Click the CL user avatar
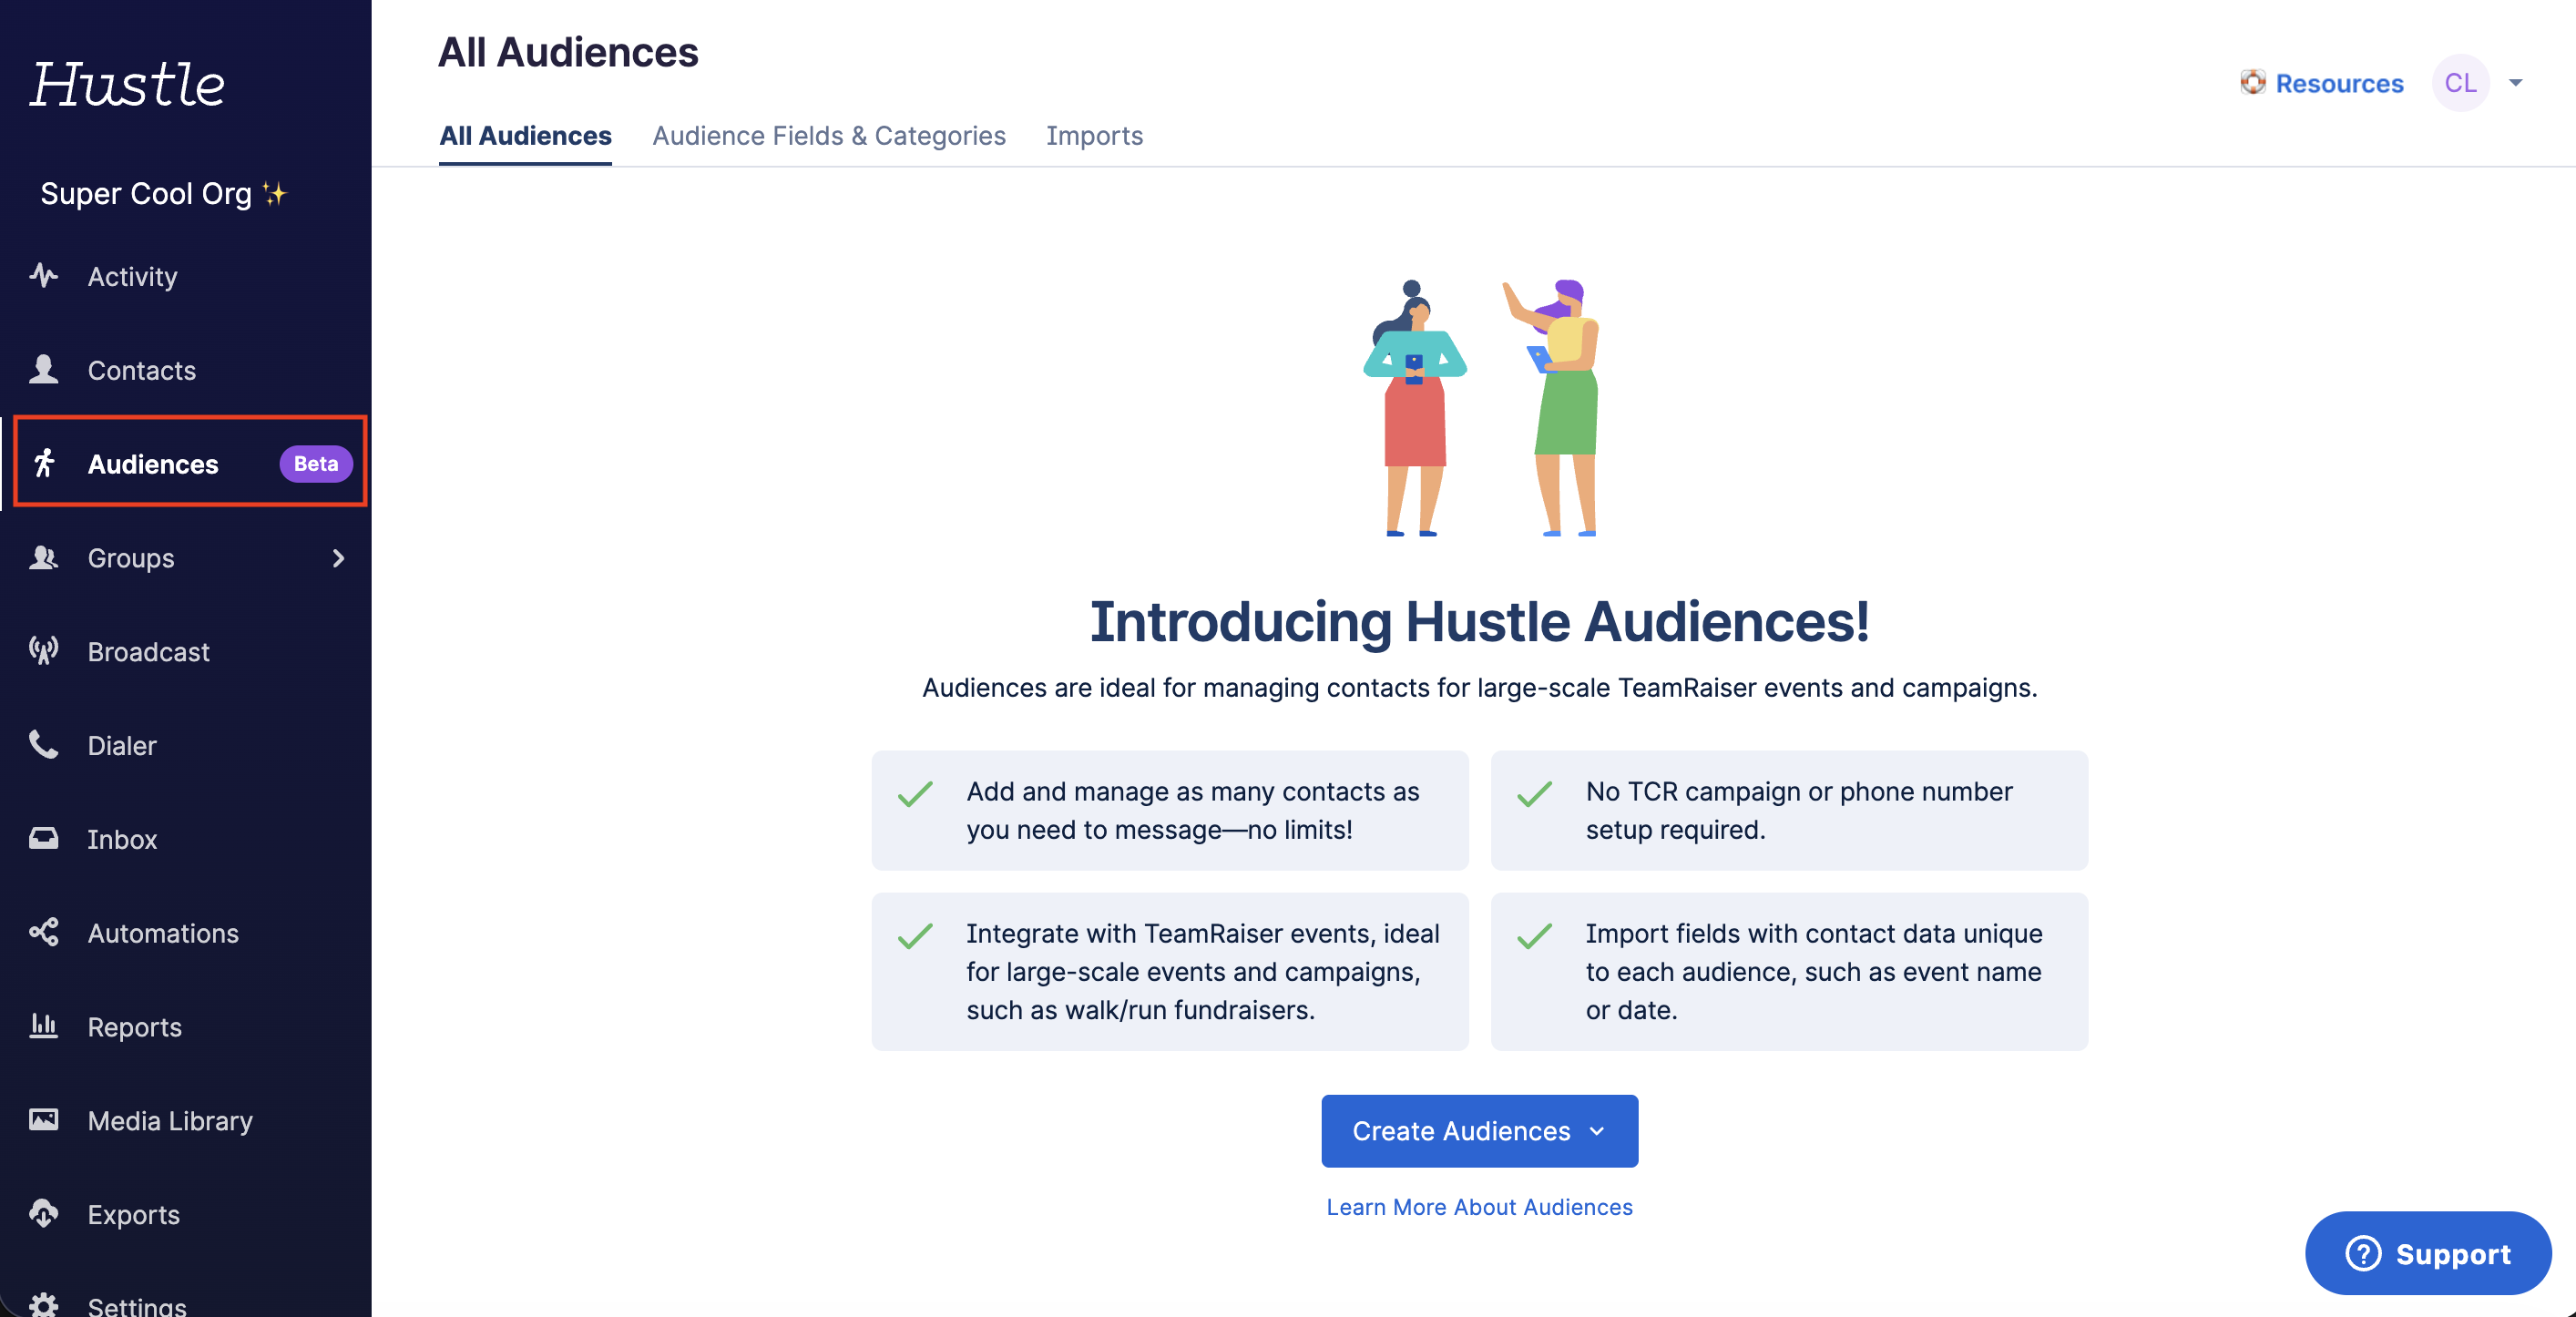 [x=2460, y=83]
